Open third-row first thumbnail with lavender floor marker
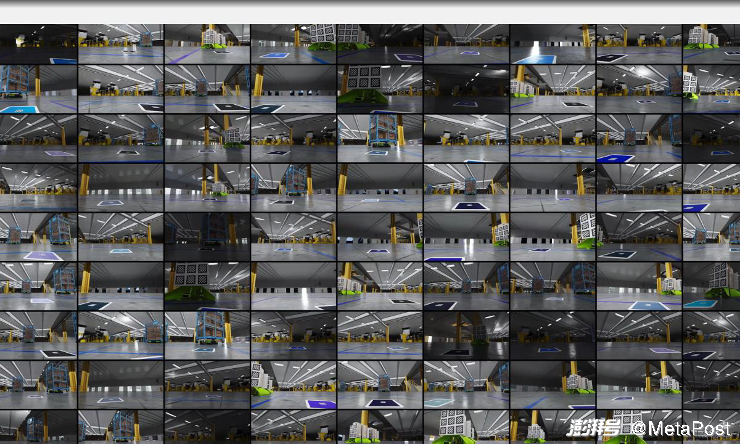Viewport: 740px width, 444px height. (x=38, y=138)
